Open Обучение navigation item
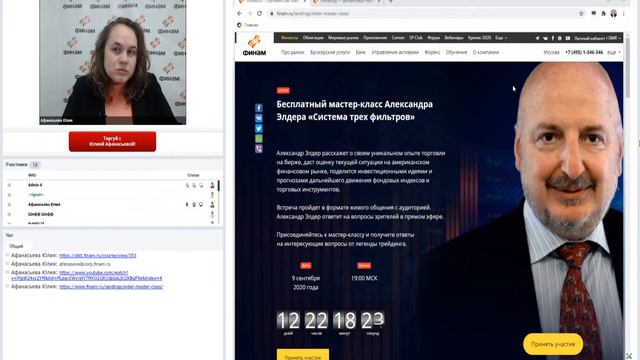Screen dimensions: 640x360 (x=456, y=52)
